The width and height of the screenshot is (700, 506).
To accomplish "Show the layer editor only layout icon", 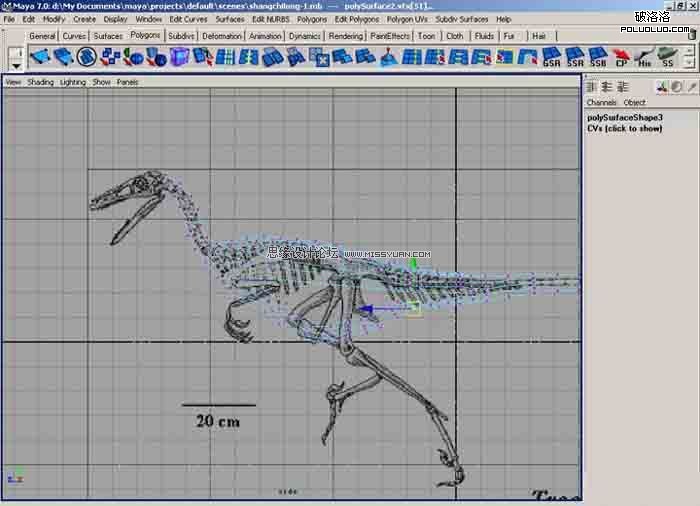I will tap(606, 87).
